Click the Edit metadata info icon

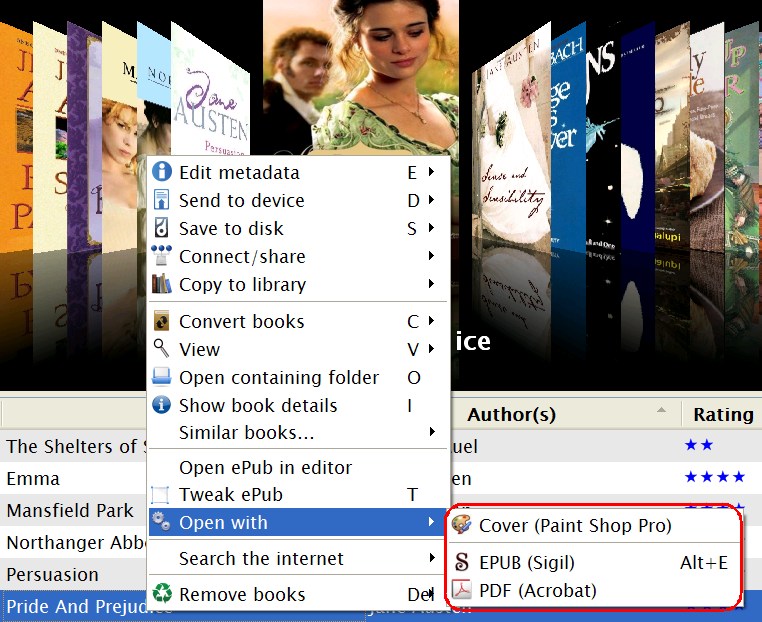coord(161,172)
